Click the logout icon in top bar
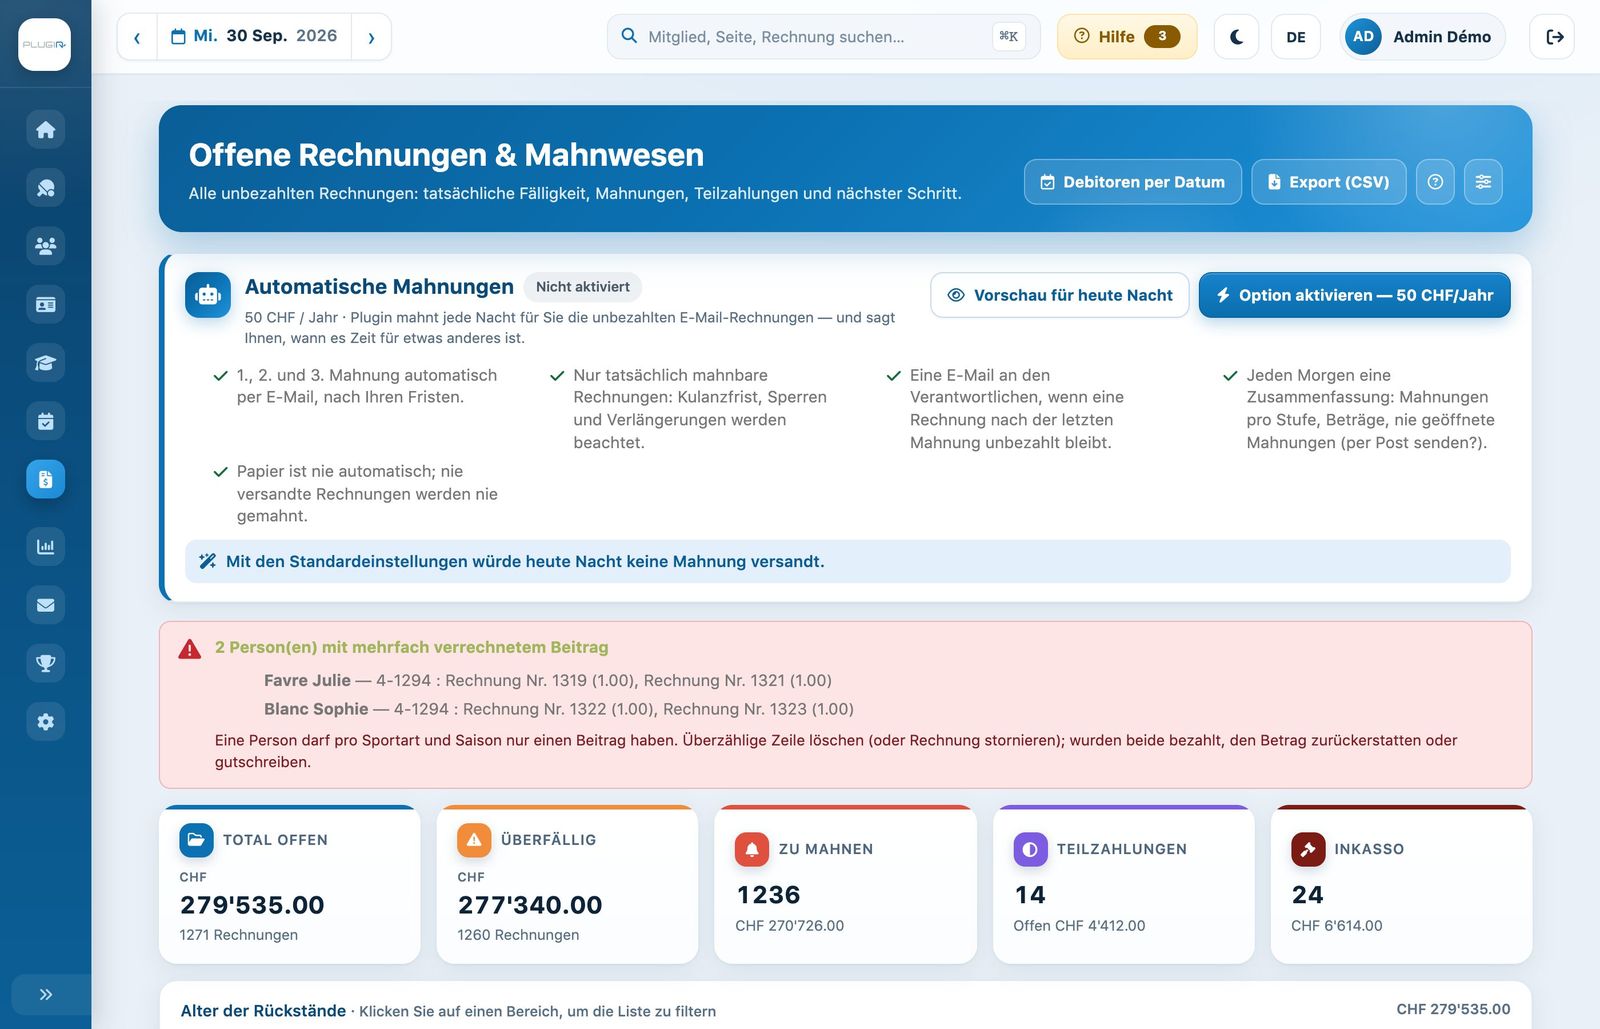Image resolution: width=1600 pixels, height=1029 pixels. (1553, 37)
